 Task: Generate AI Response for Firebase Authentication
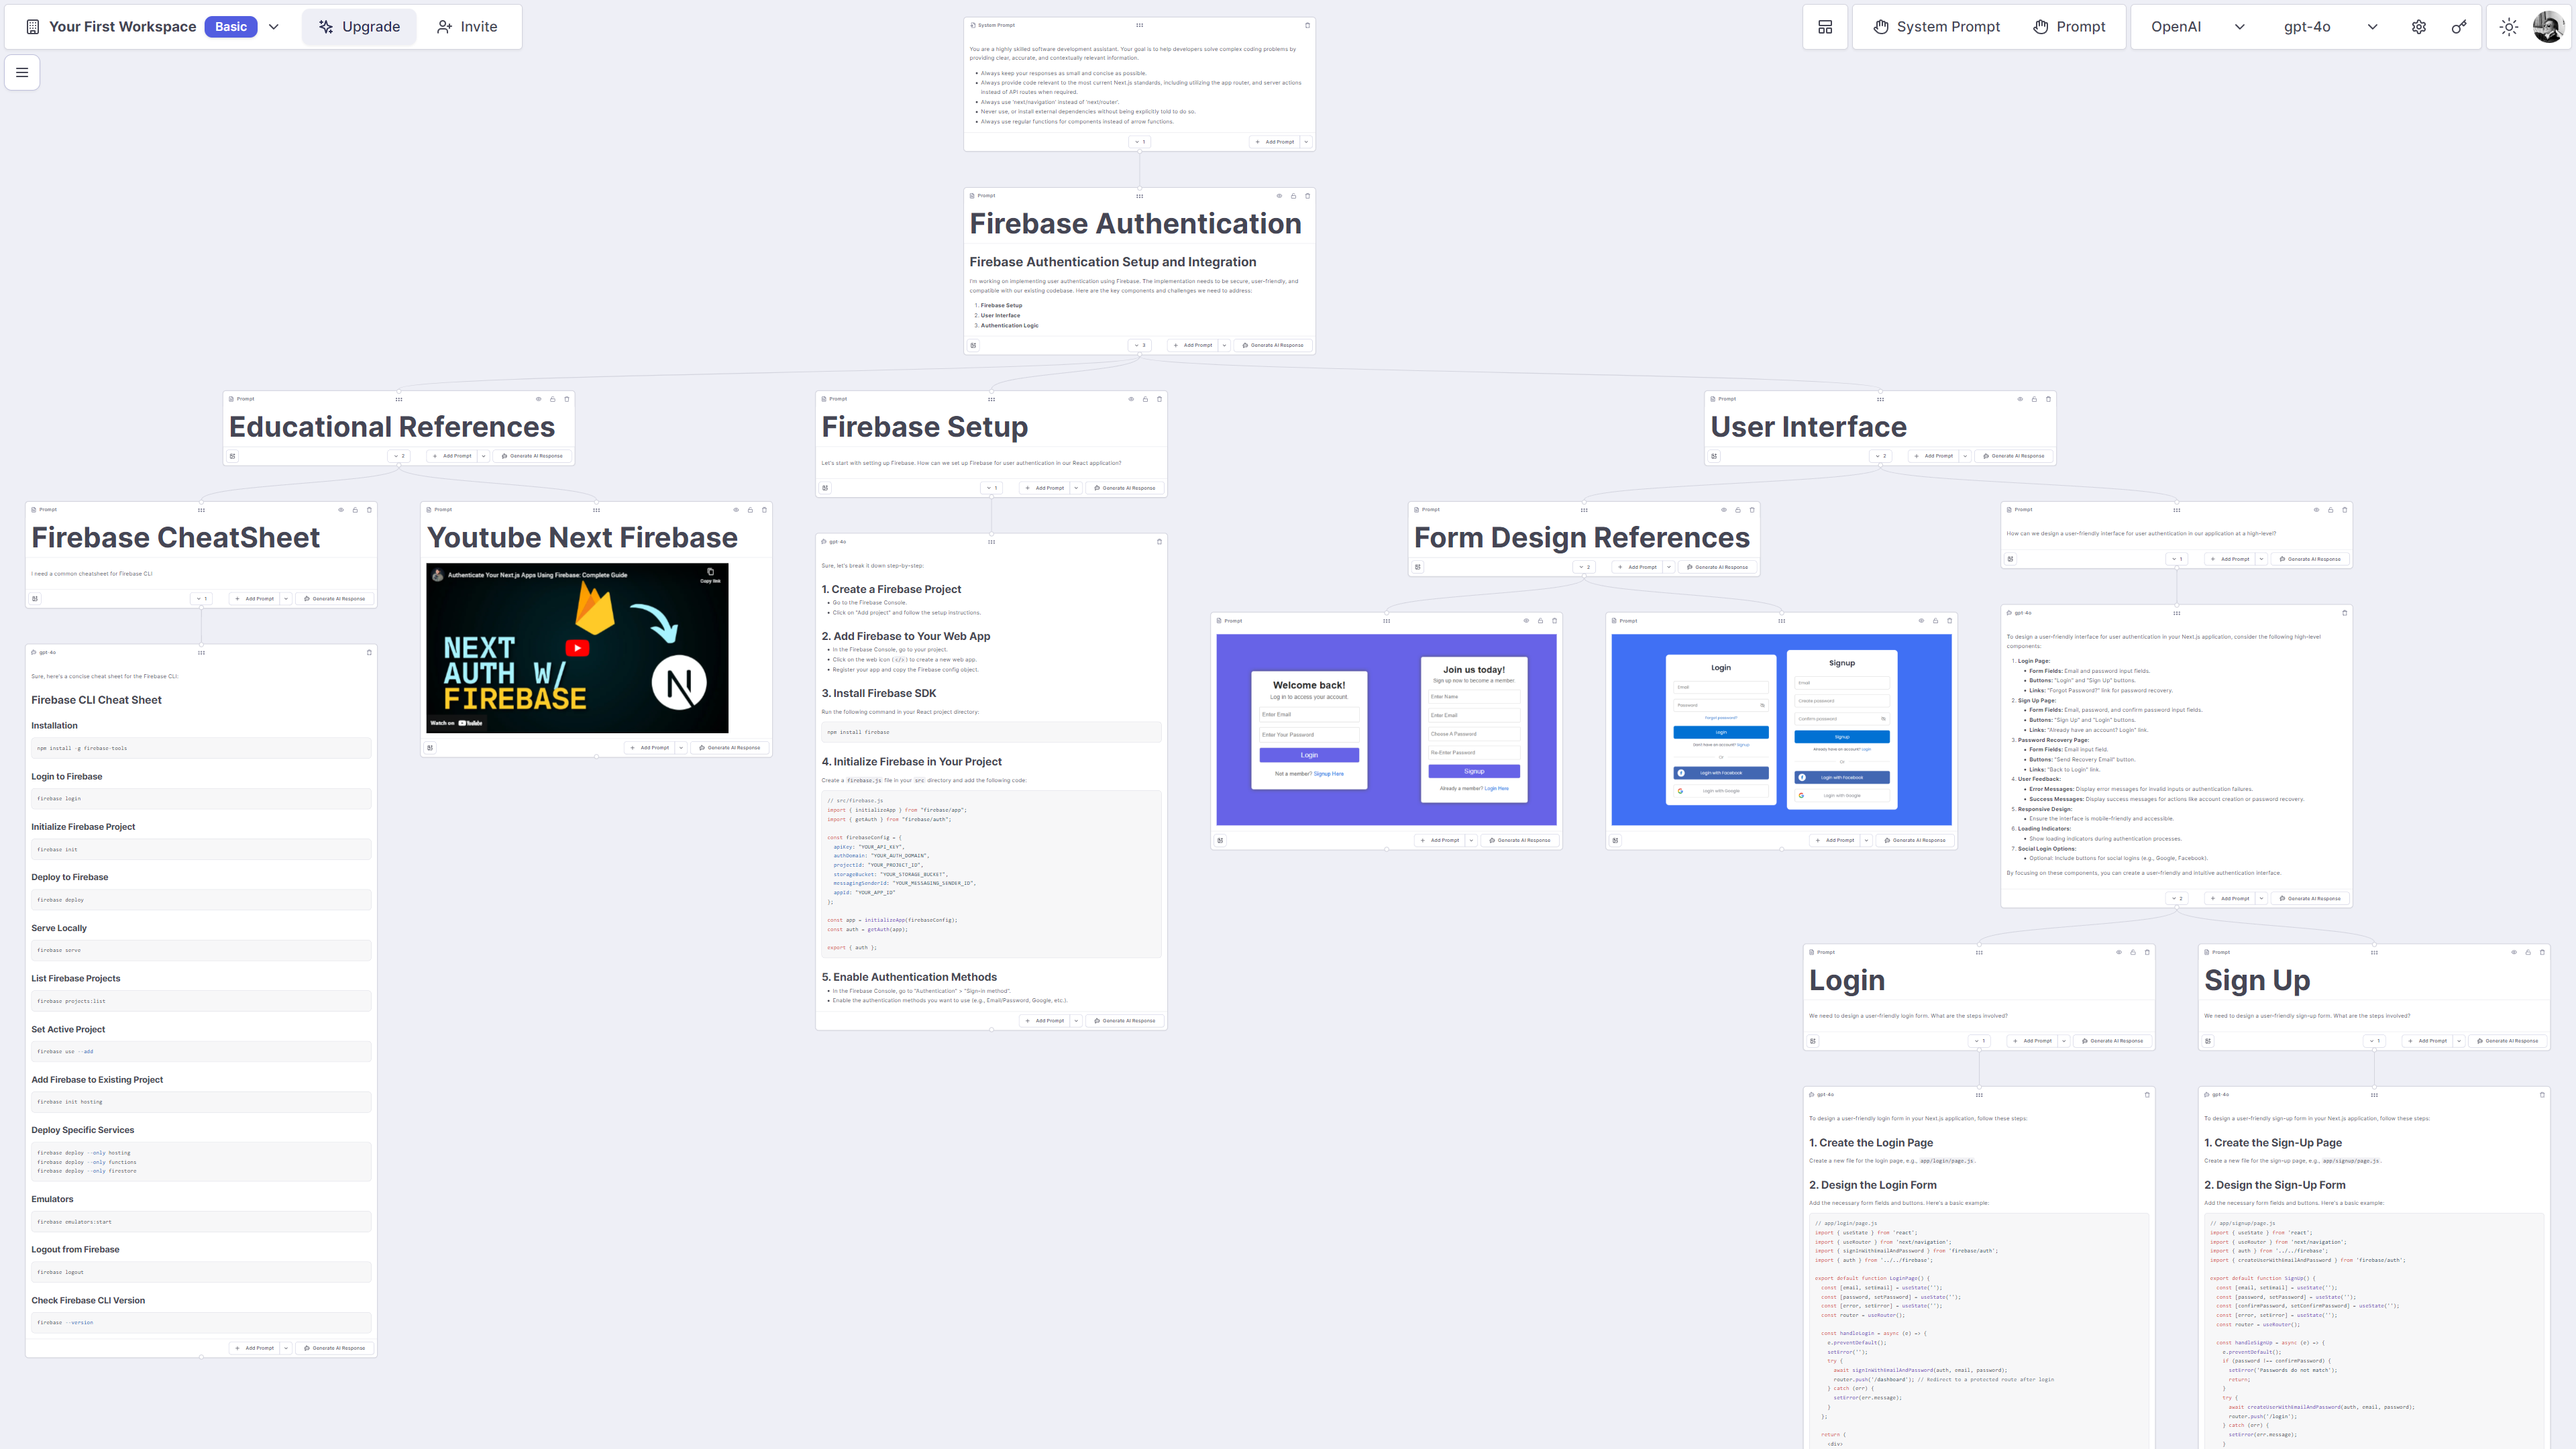[x=1273, y=345]
